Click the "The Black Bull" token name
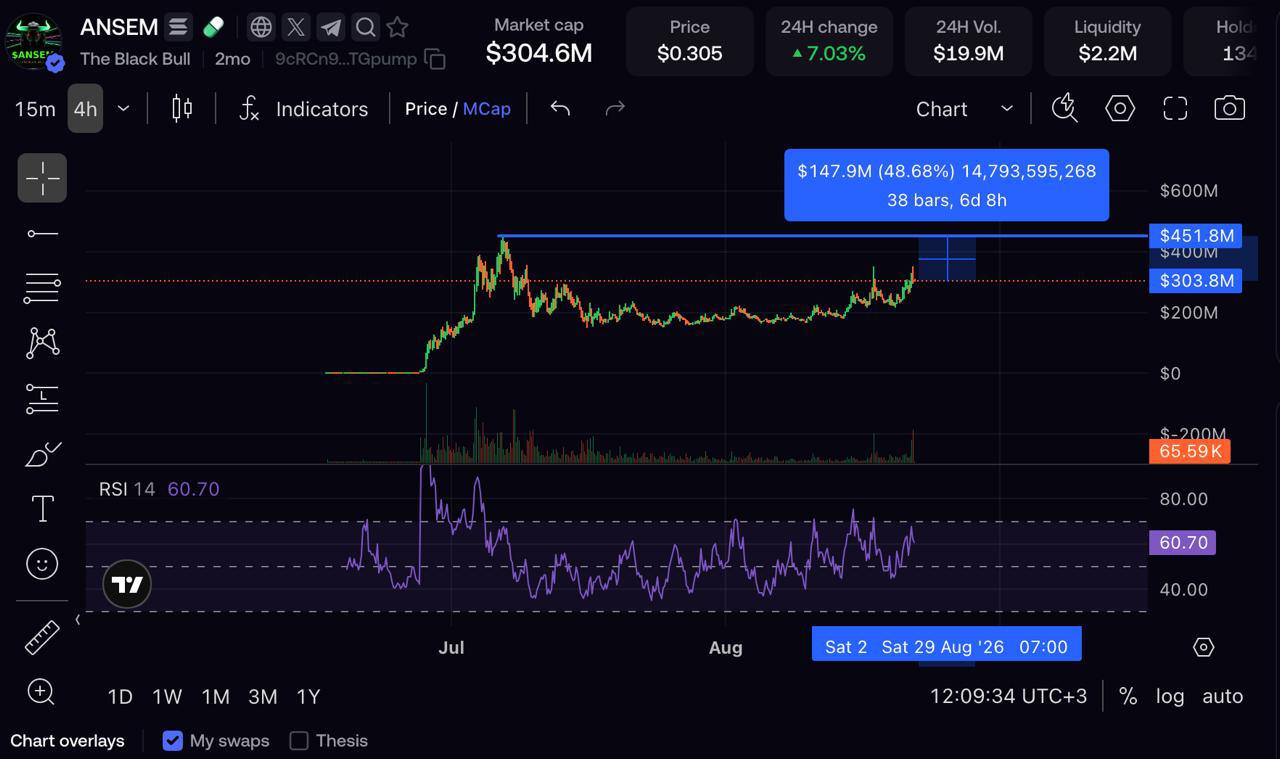The image size is (1280, 759). tap(135, 59)
